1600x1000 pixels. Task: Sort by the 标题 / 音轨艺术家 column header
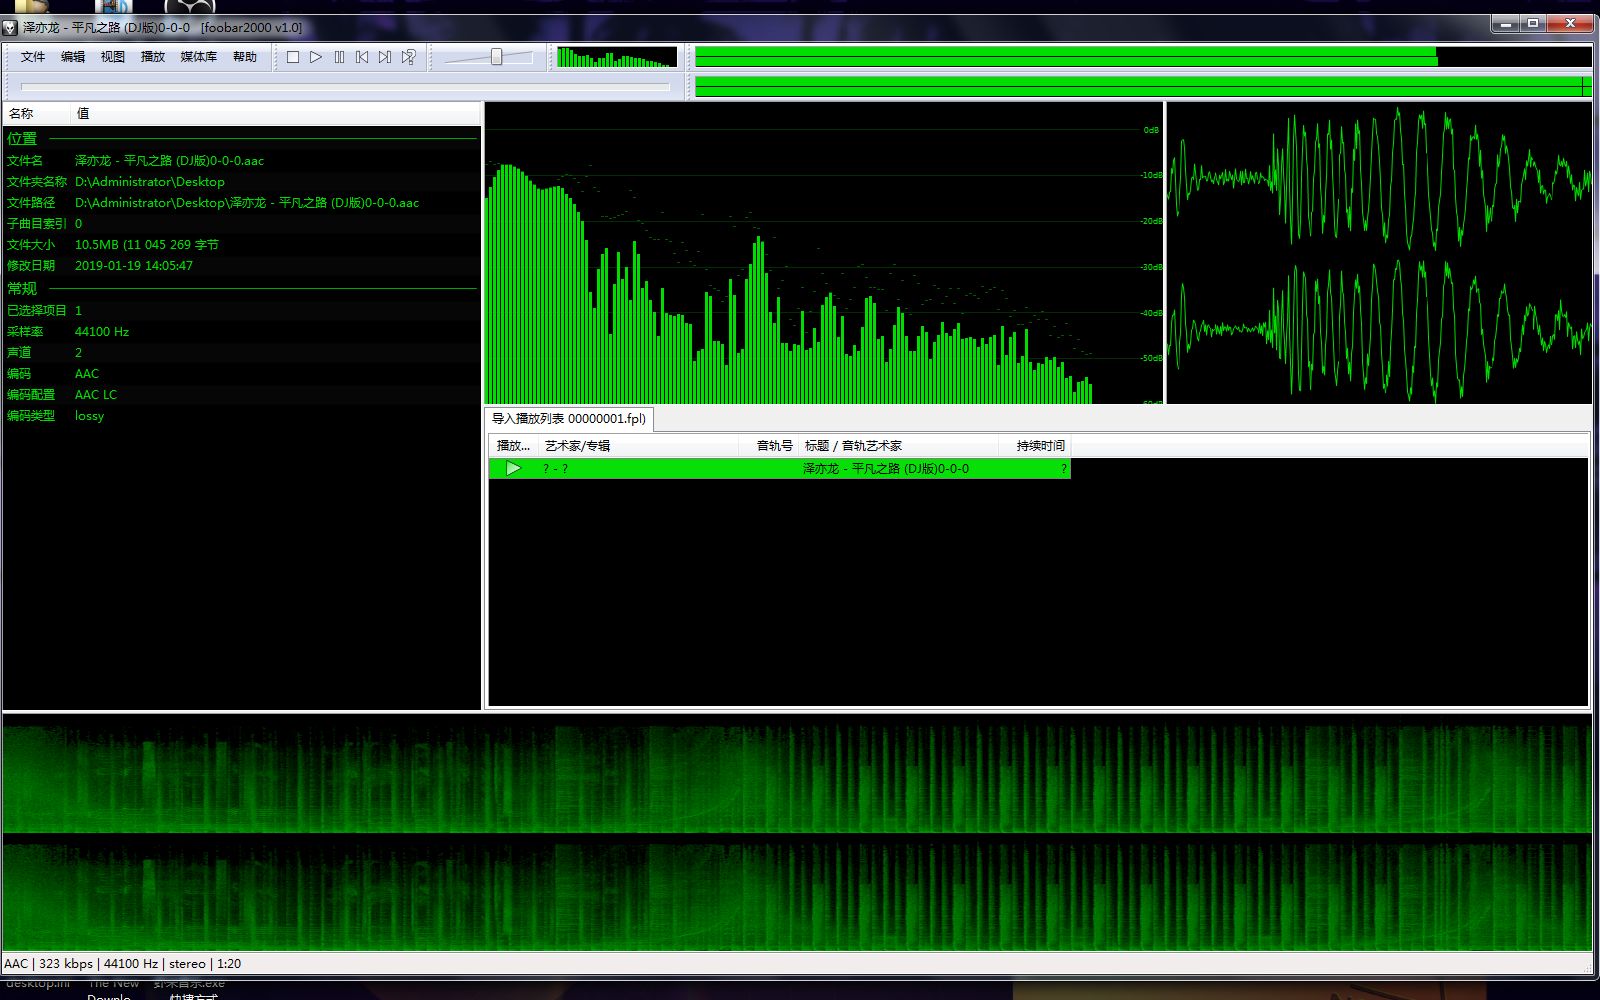(x=899, y=445)
